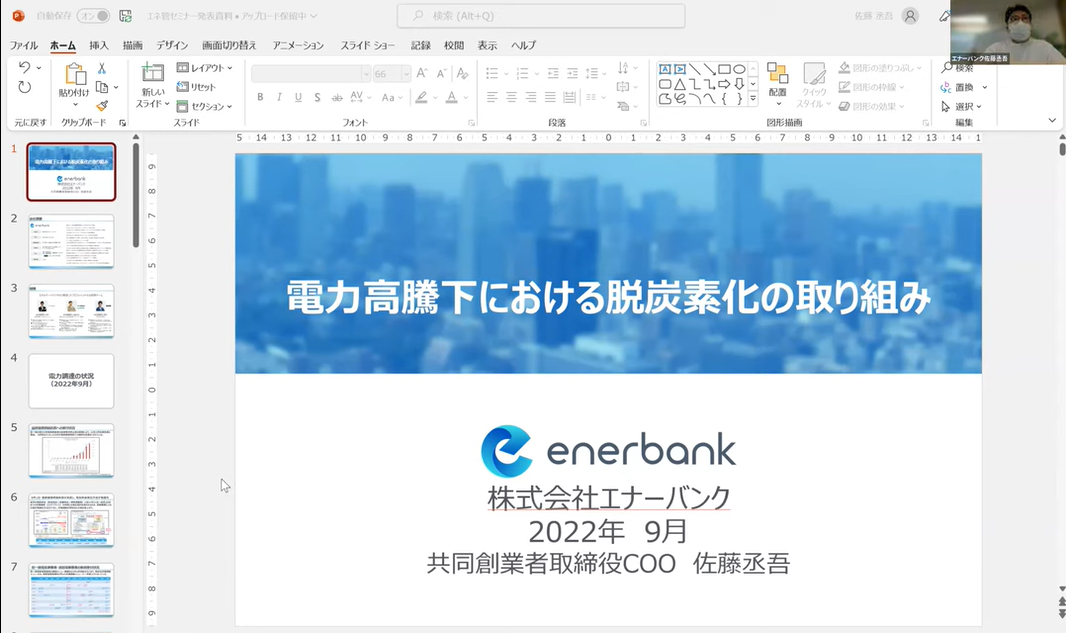Viewport: 1066px width, 633px height.
Task: Click the text direction icon
Action: pyautogui.click(x=624, y=68)
